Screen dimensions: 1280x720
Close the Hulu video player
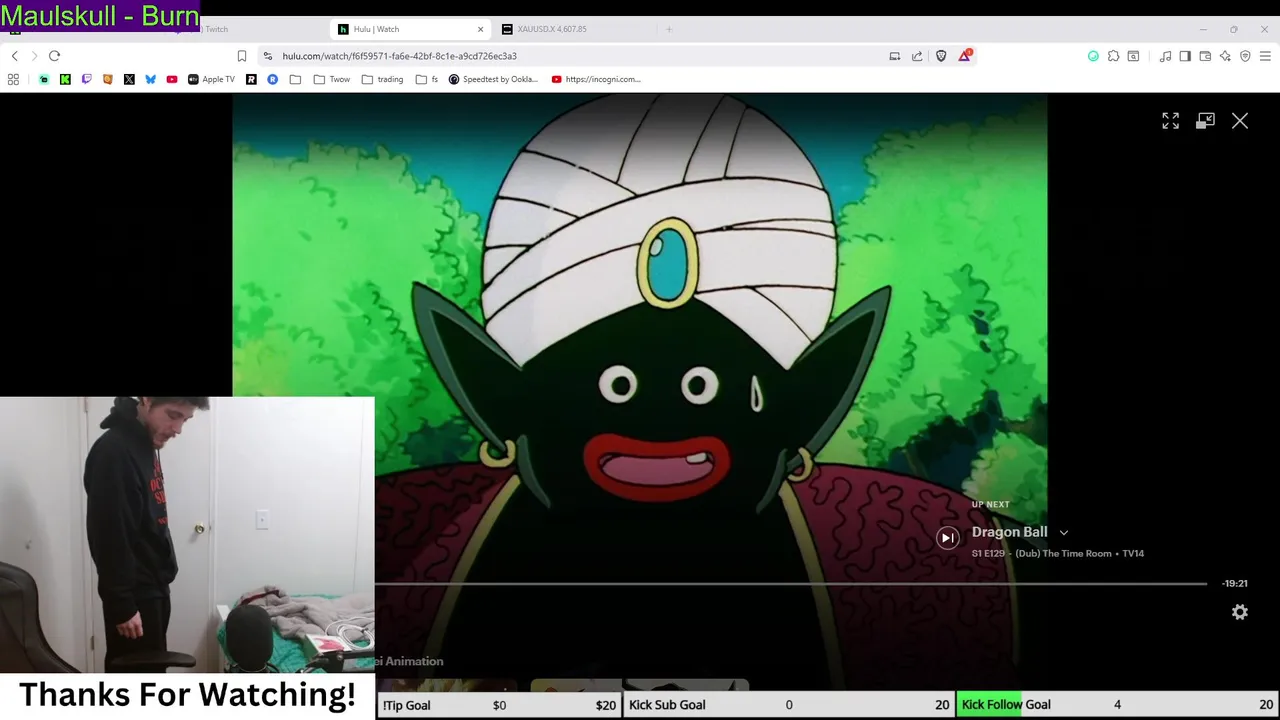tap(1240, 121)
